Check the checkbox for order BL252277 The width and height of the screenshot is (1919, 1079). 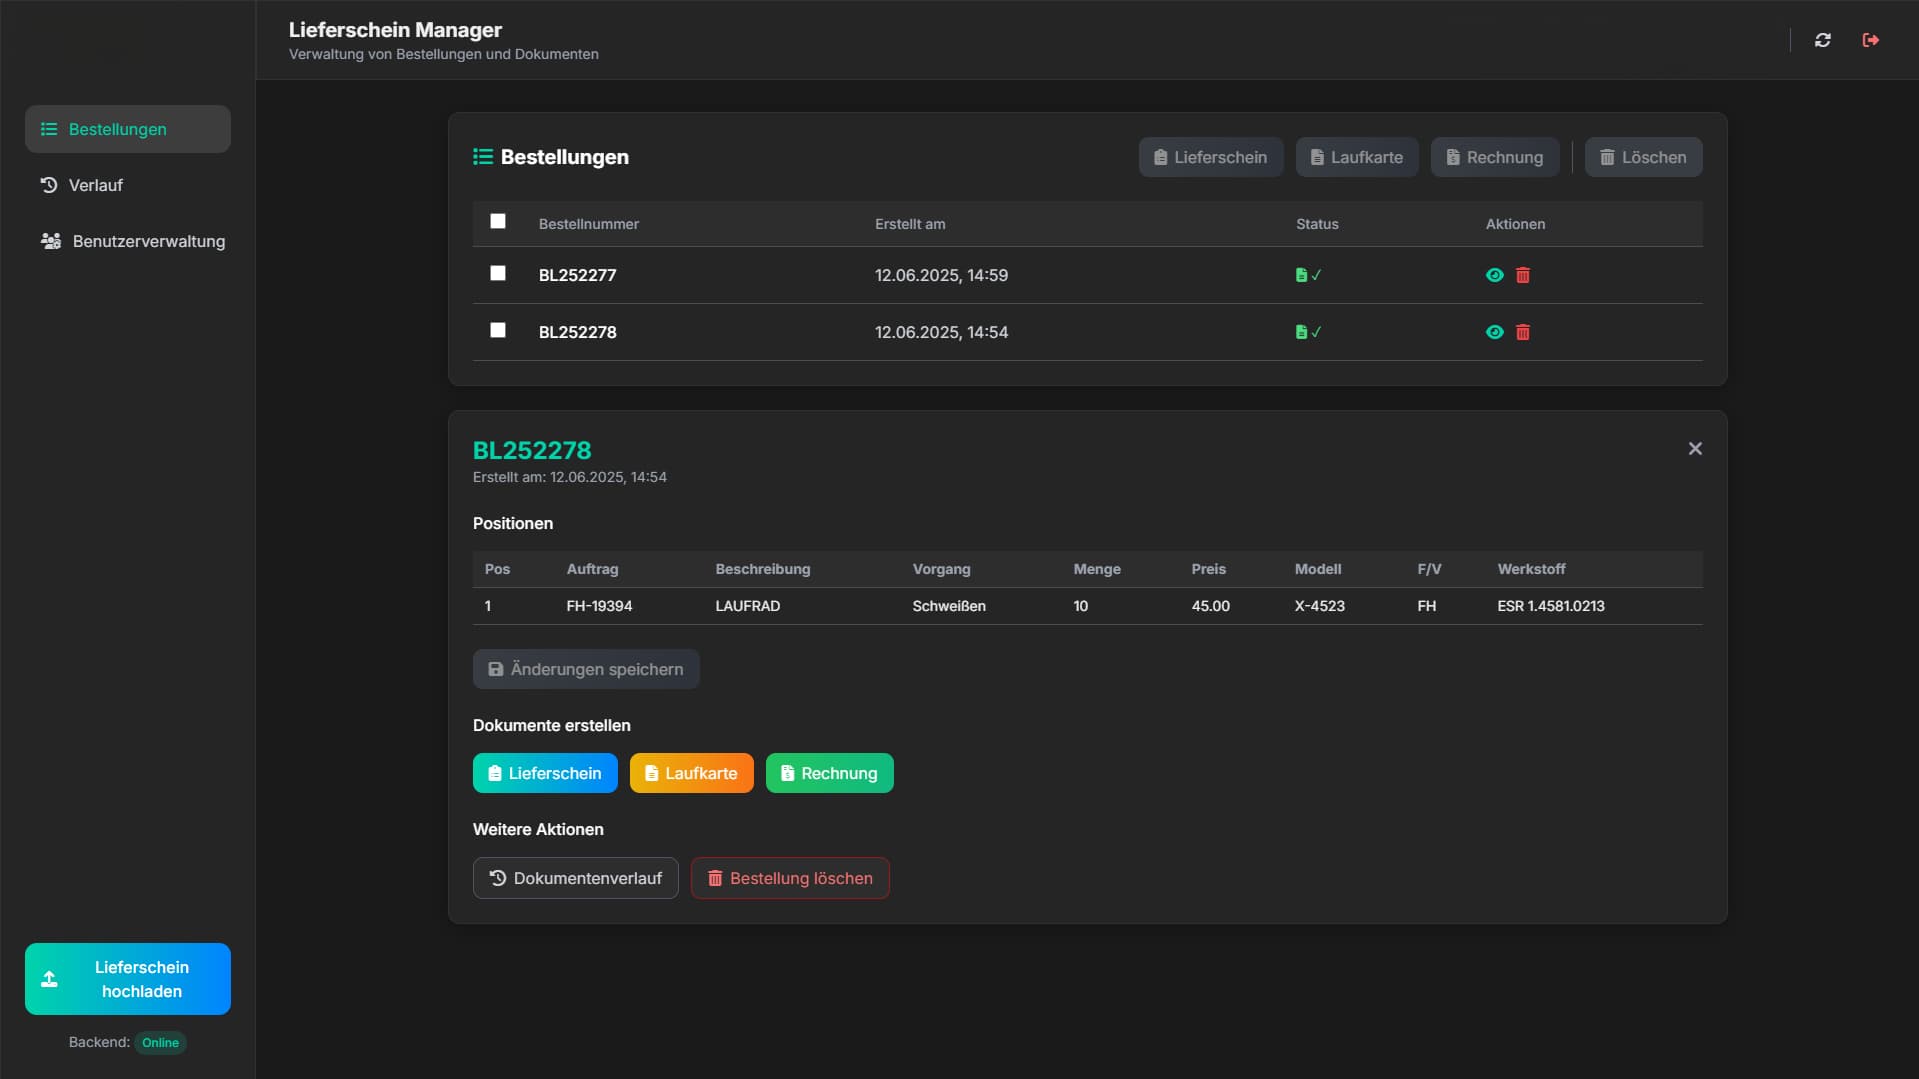[x=498, y=273]
